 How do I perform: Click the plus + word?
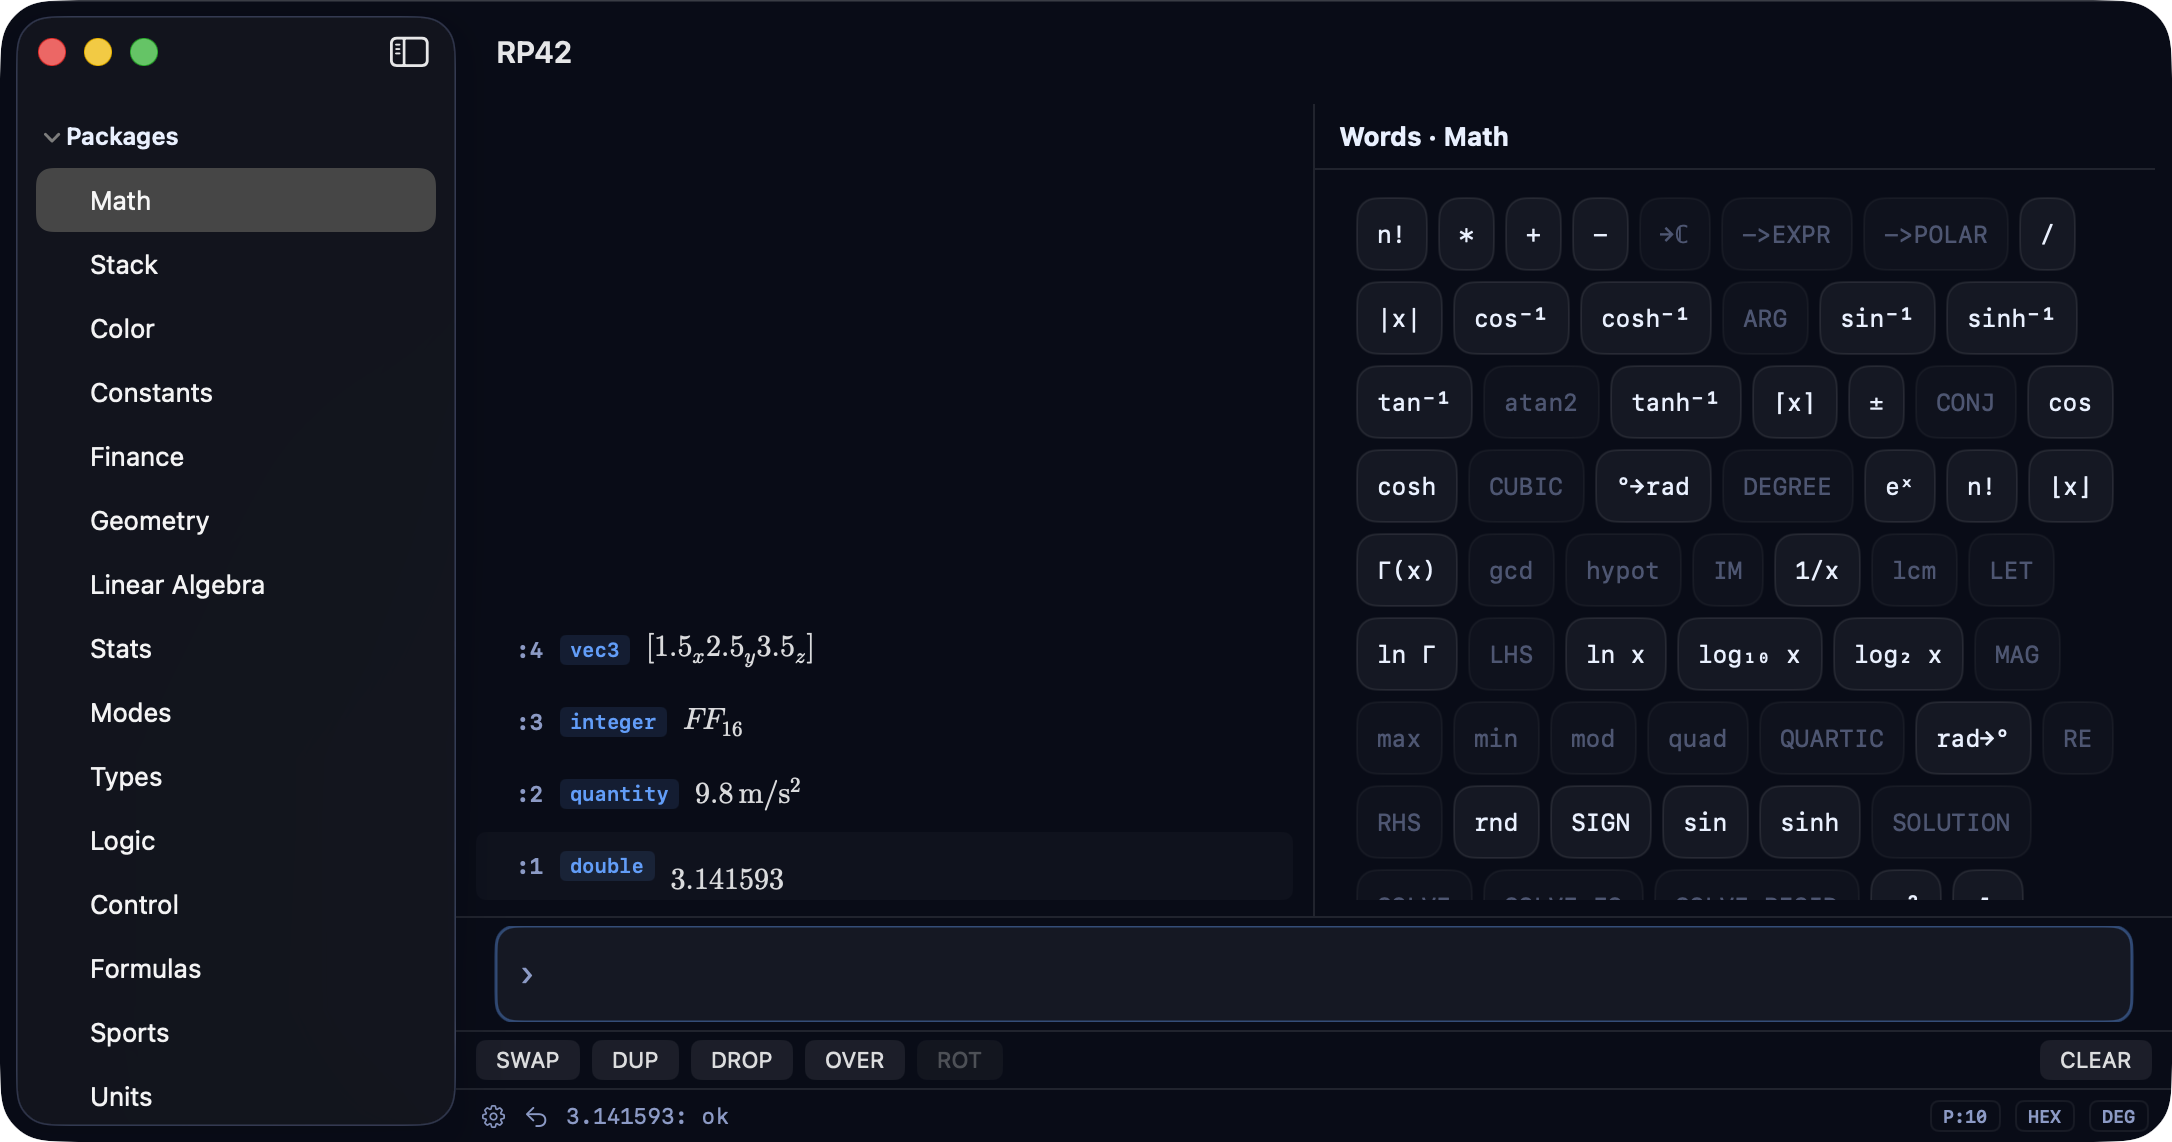1533,234
